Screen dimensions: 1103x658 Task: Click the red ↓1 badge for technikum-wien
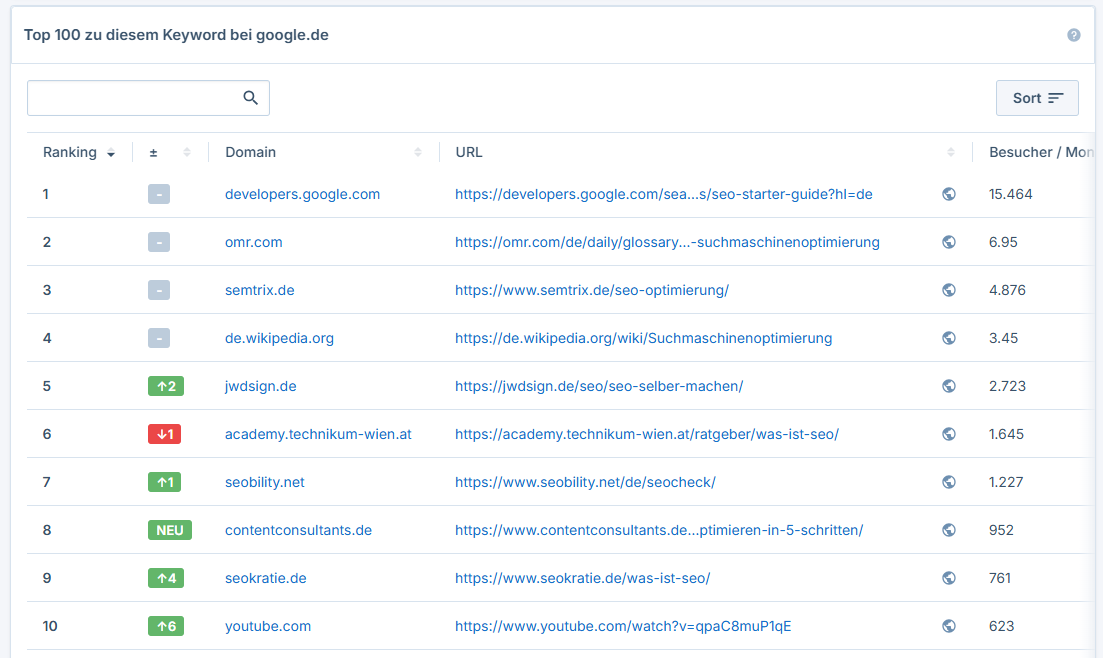click(x=165, y=434)
